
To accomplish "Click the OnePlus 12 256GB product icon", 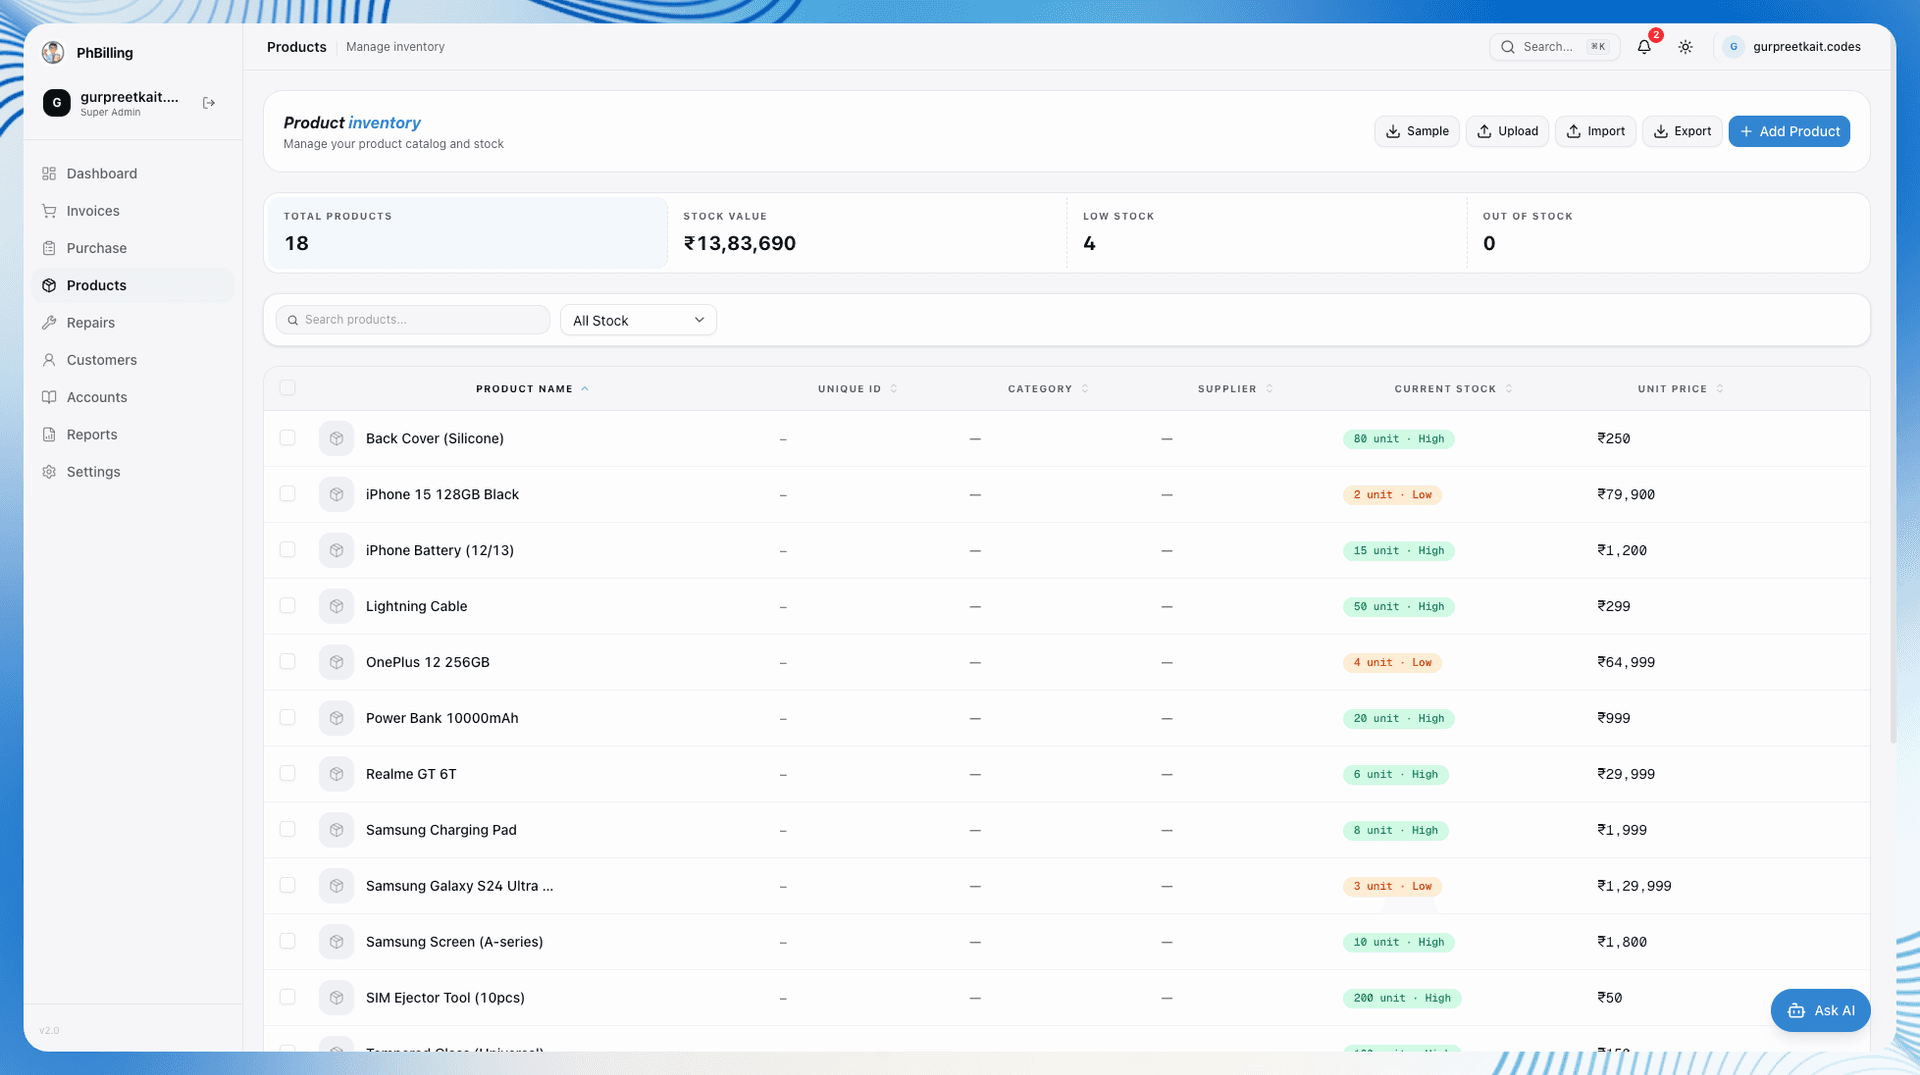I will (336, 663).
